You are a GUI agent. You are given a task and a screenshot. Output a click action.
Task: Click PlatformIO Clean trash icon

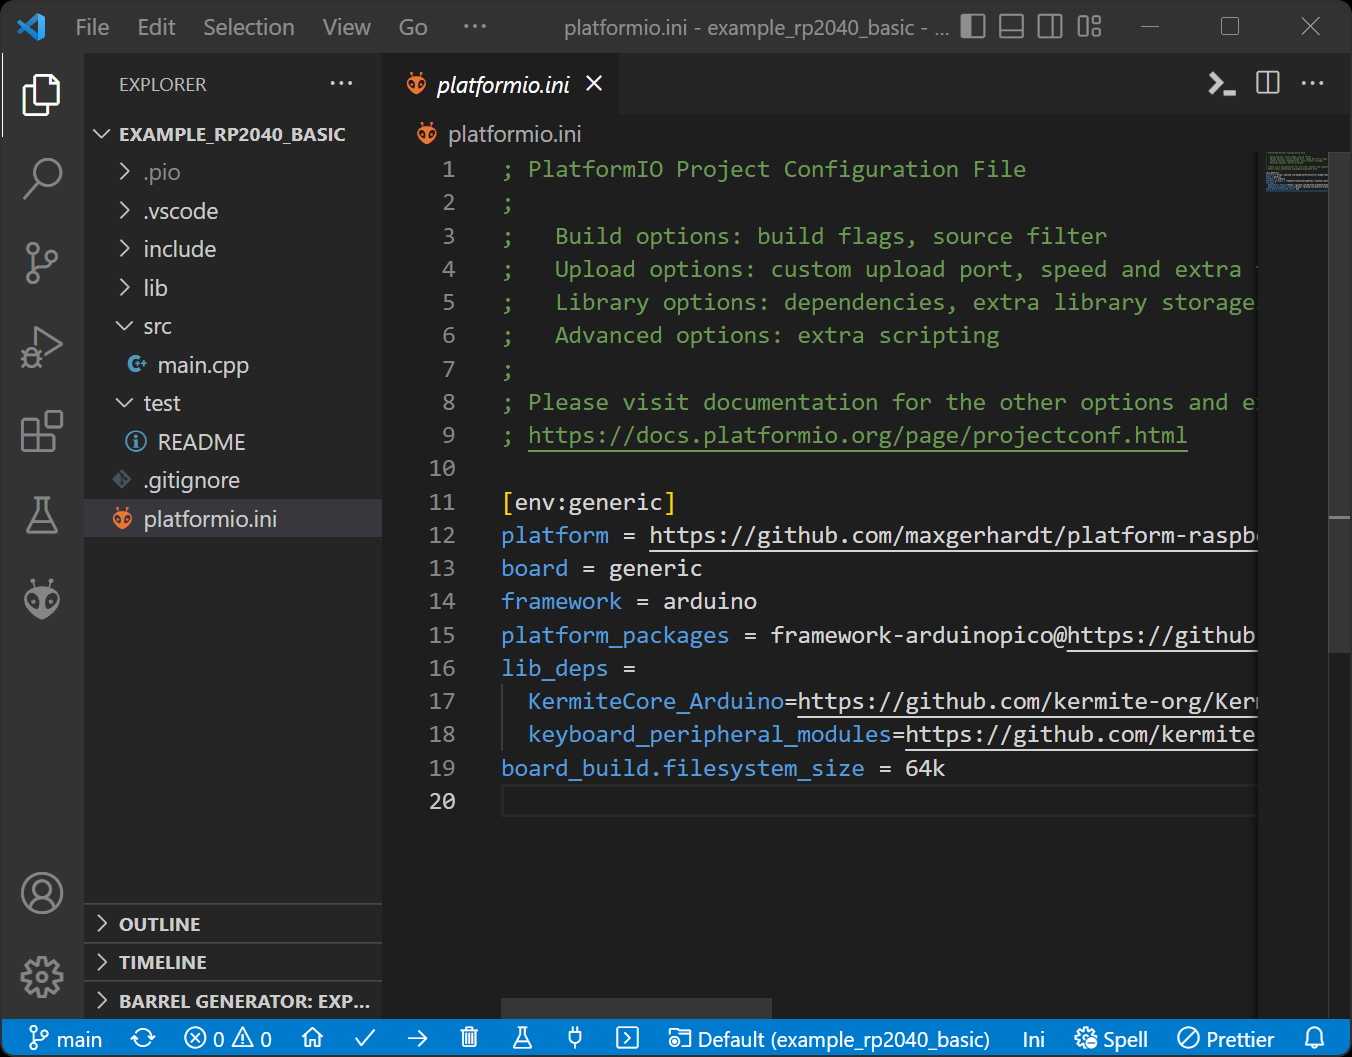[x=469, y=1039]
